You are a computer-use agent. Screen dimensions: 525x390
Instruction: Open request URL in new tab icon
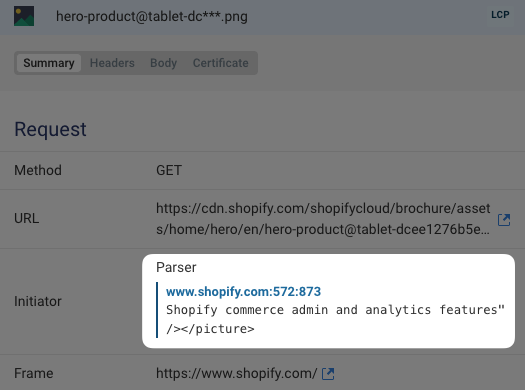click(x=504, y=220)
